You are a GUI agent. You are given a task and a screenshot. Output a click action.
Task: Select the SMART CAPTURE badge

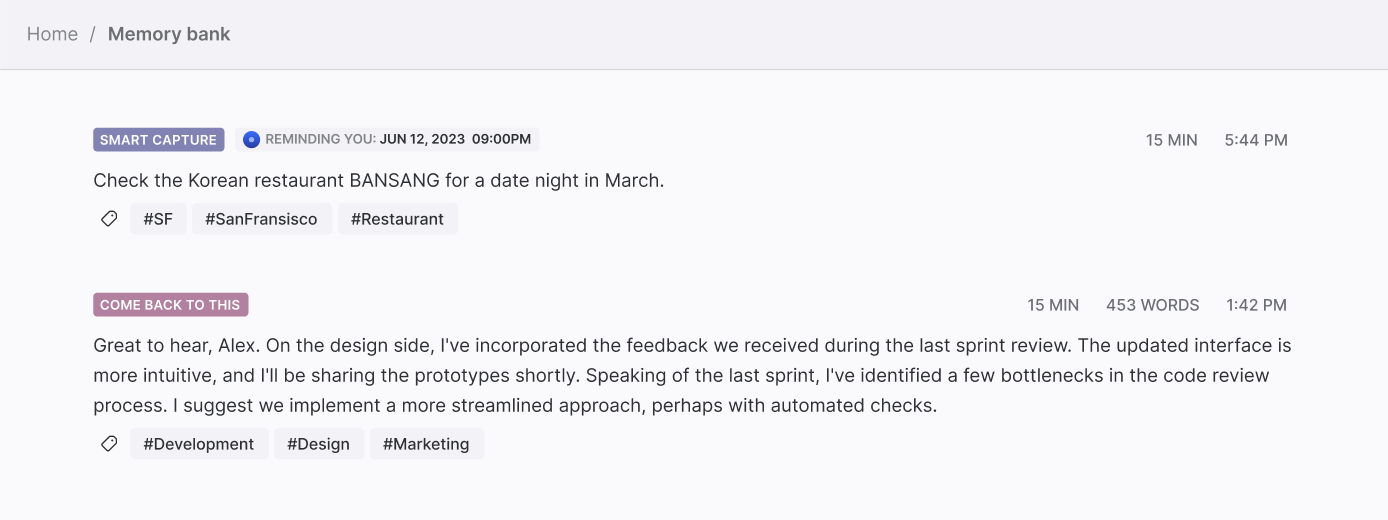pos(159,140)
